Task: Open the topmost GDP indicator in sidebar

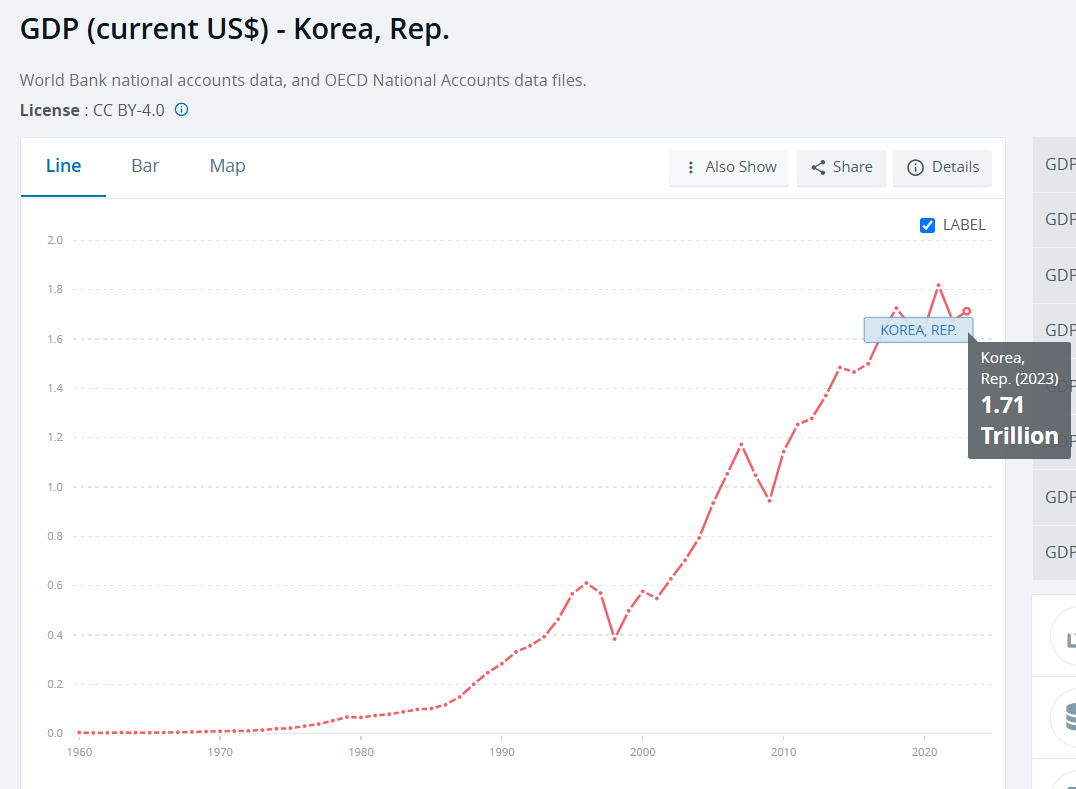Action: click(1059, 165)
